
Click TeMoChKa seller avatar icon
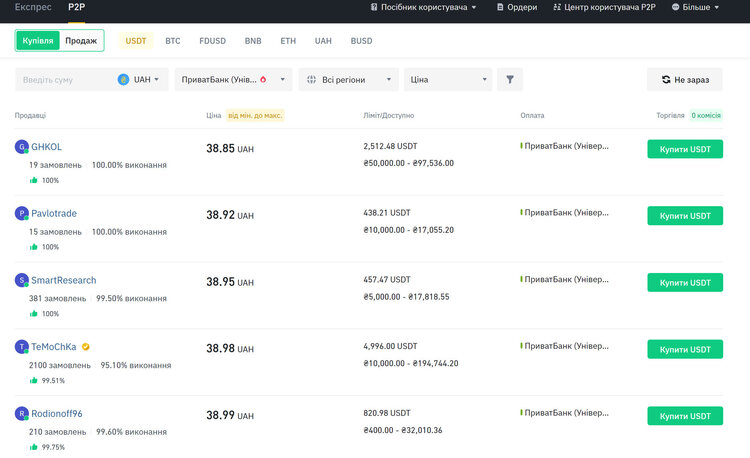22,347
